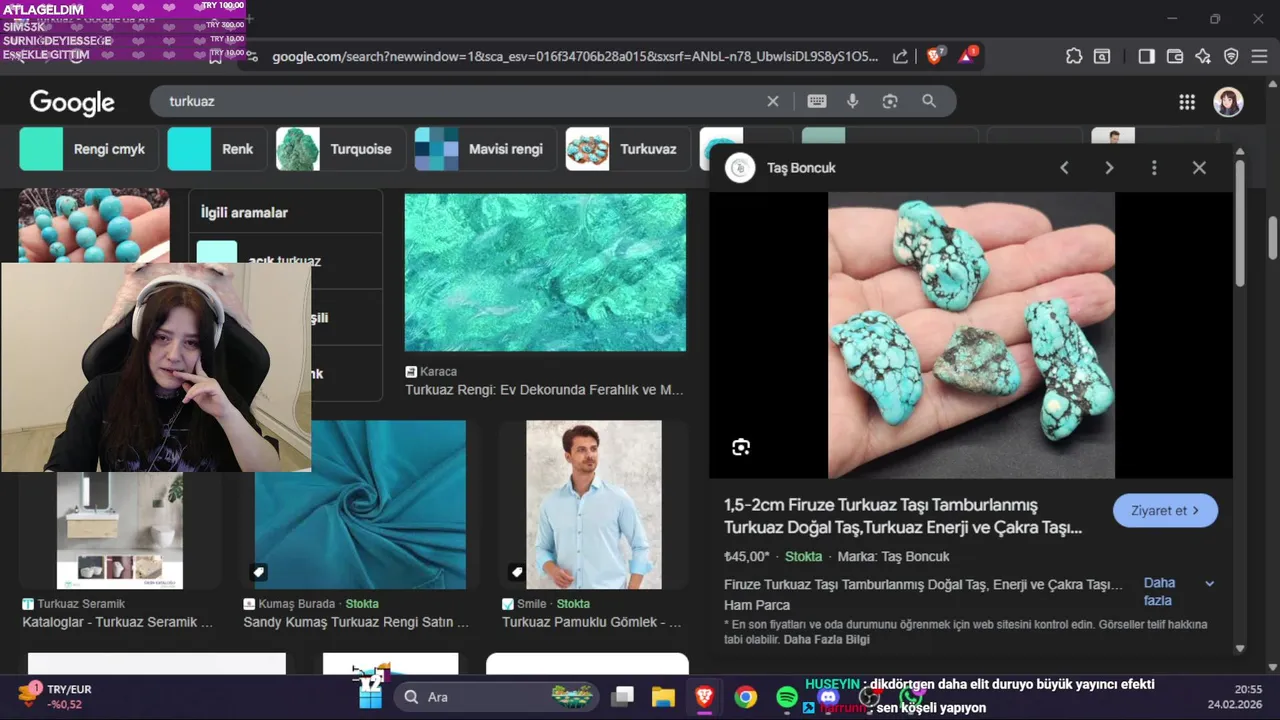Open Task View on the taskbar
The image size is (1280, 720).
pos(623,697)
